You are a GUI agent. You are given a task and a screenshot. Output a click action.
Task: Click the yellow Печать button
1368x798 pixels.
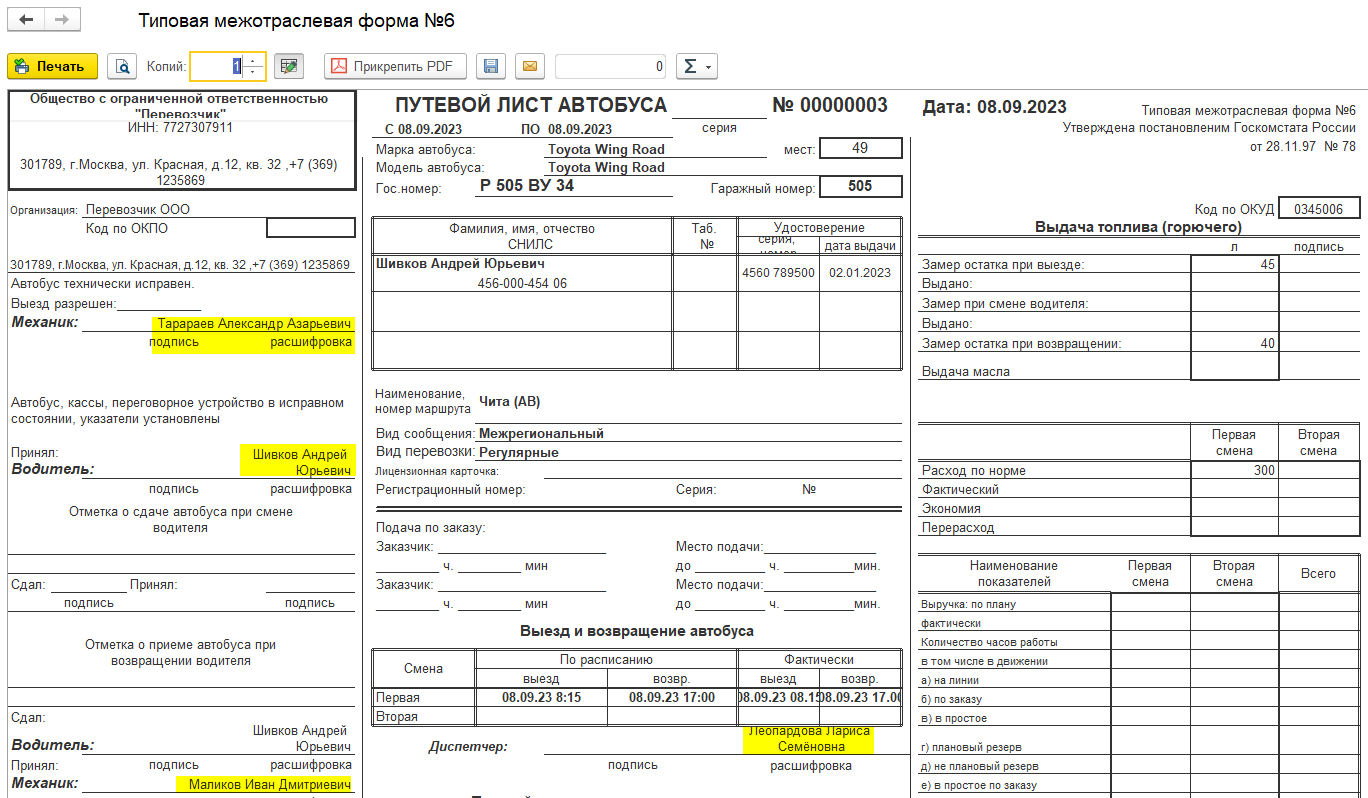[x=52, y=66]
